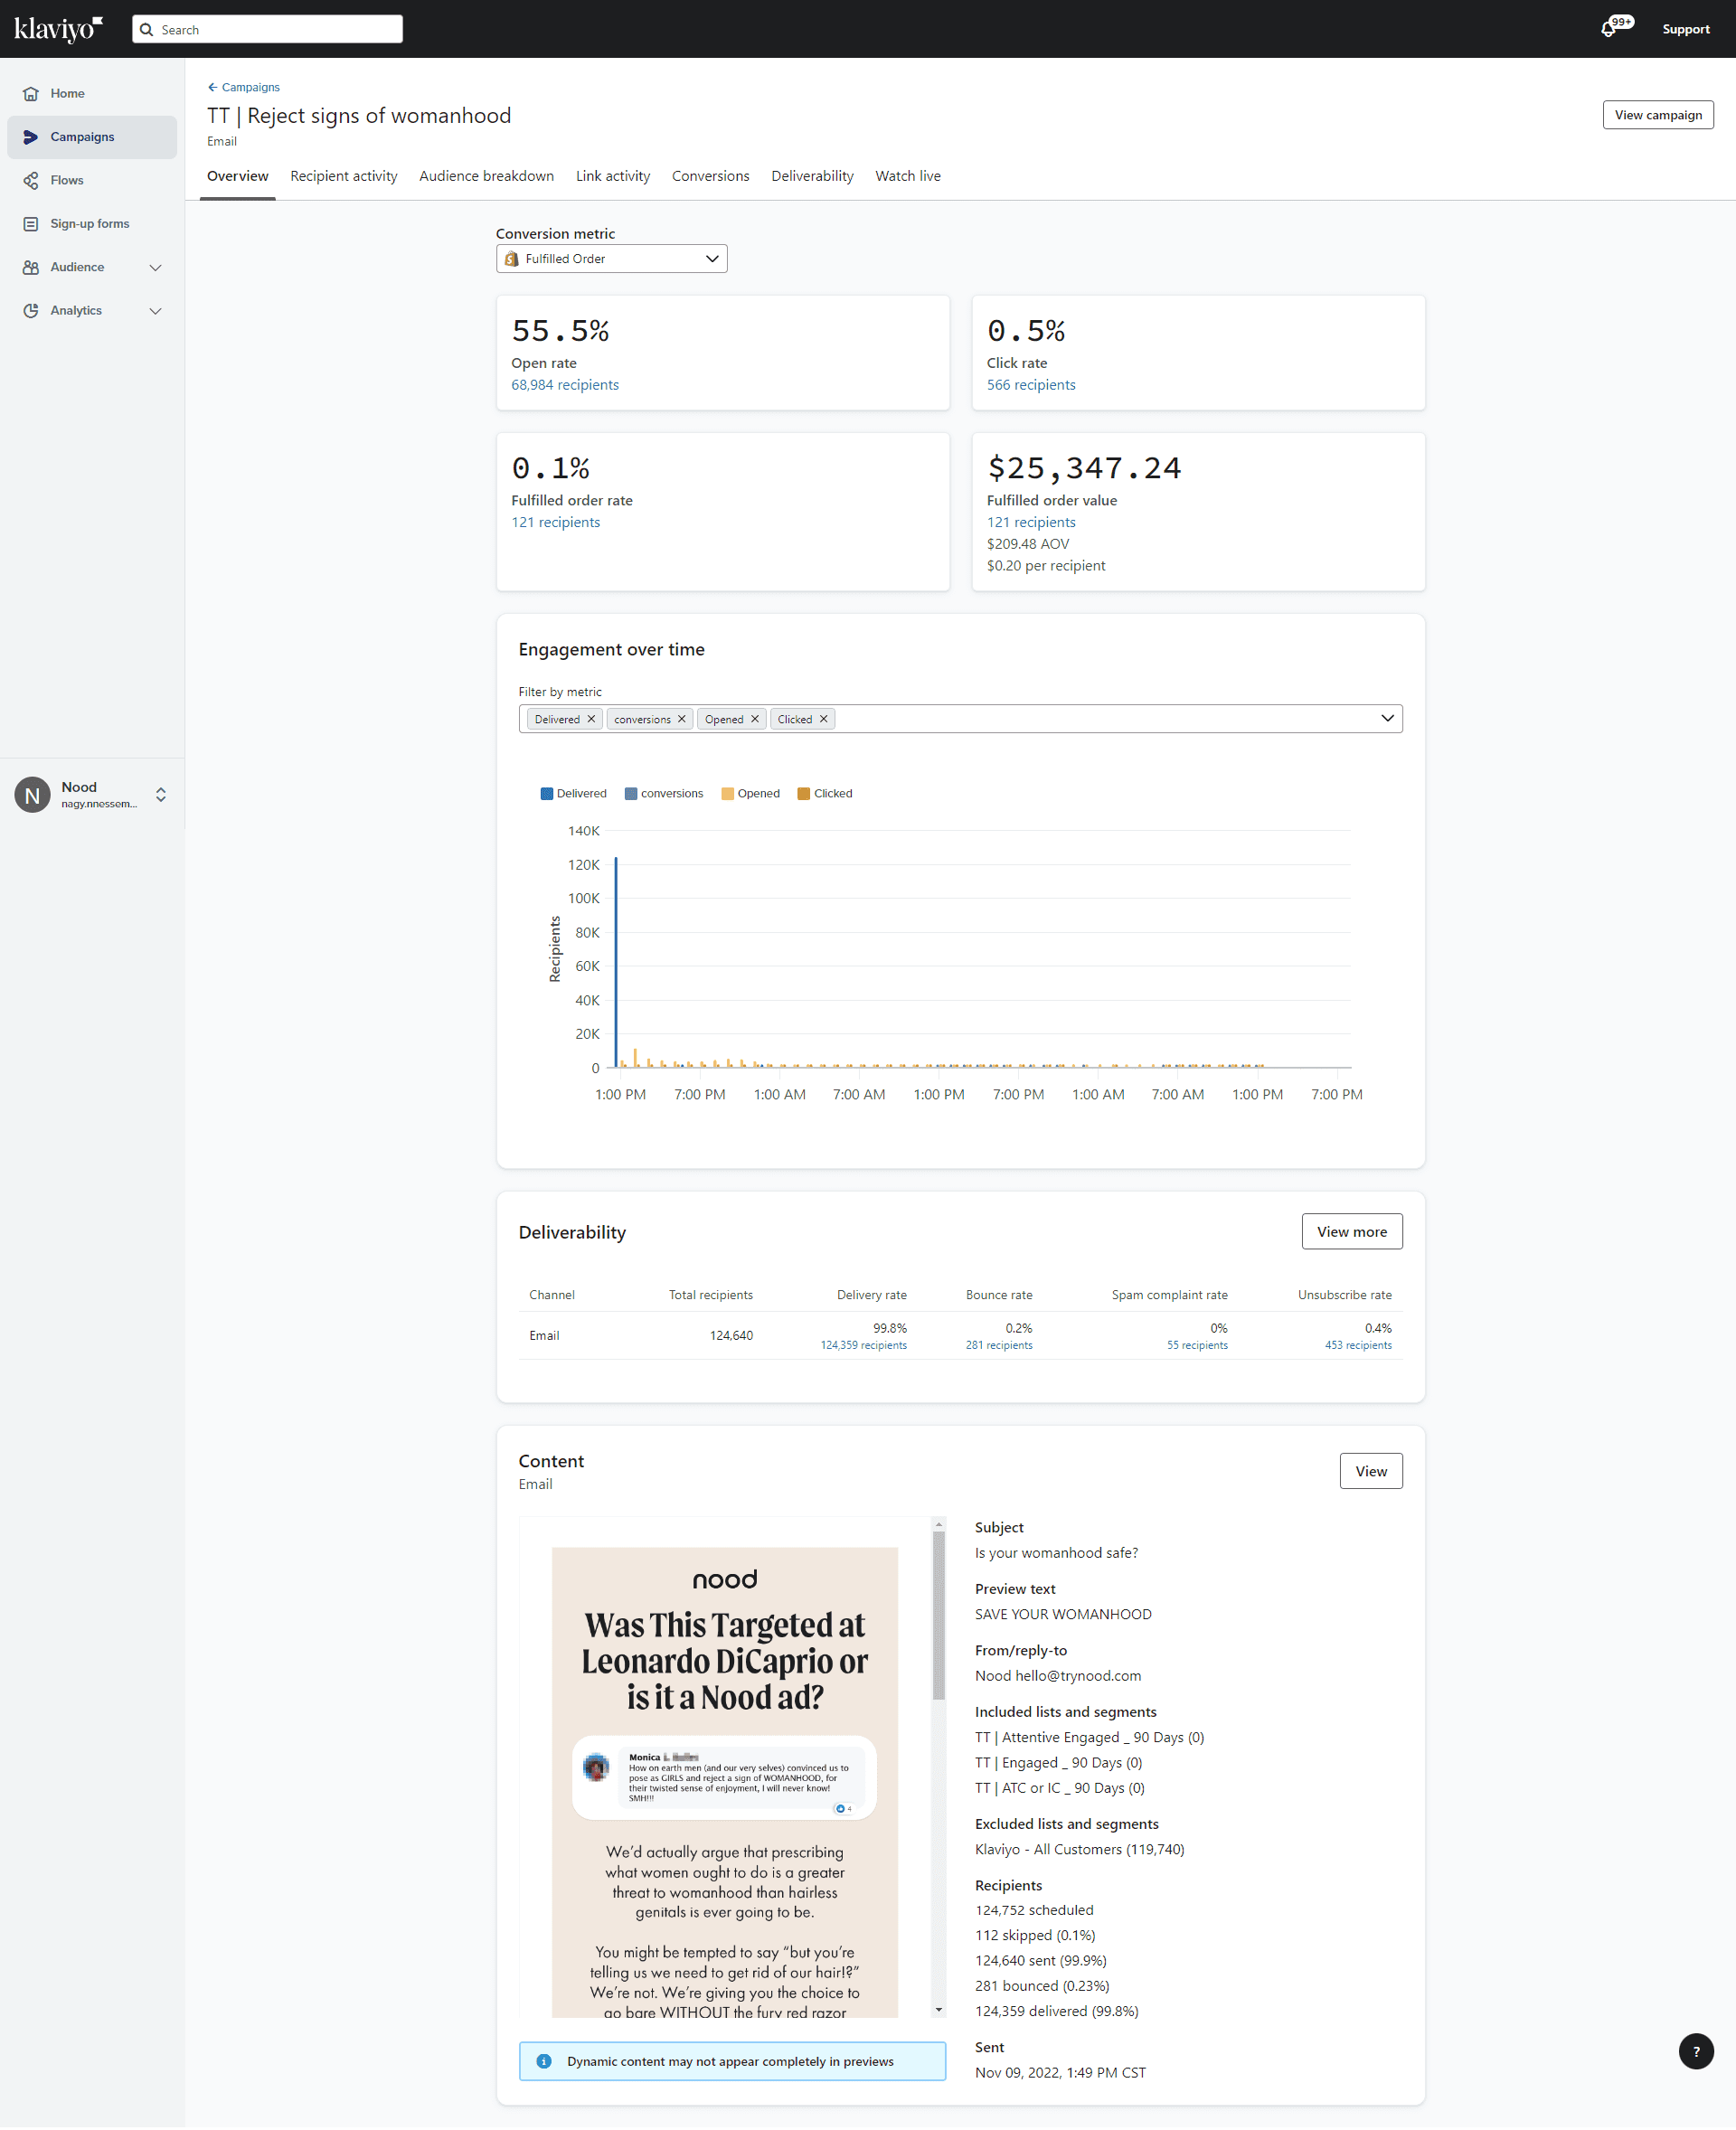Remove the conversions metric filter chip
This screenshot has width=1736, height=2130.
tap(682, 719)
